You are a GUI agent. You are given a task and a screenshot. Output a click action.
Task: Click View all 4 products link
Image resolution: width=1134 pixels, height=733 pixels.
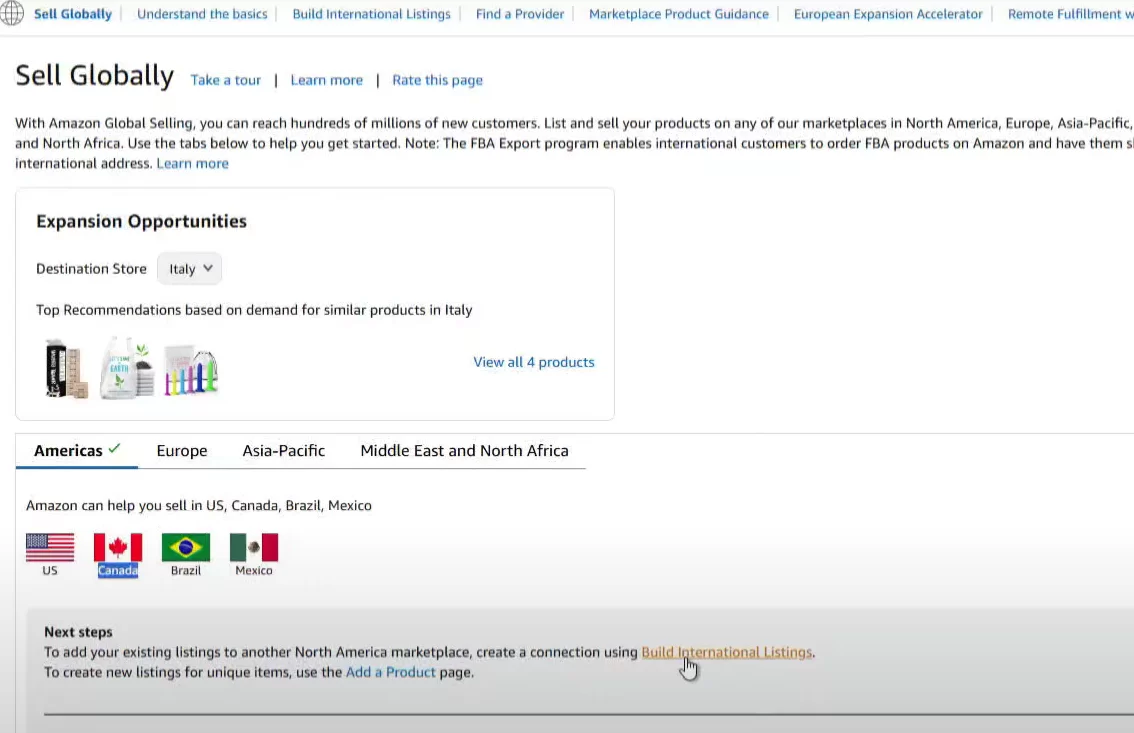(534, 362)
